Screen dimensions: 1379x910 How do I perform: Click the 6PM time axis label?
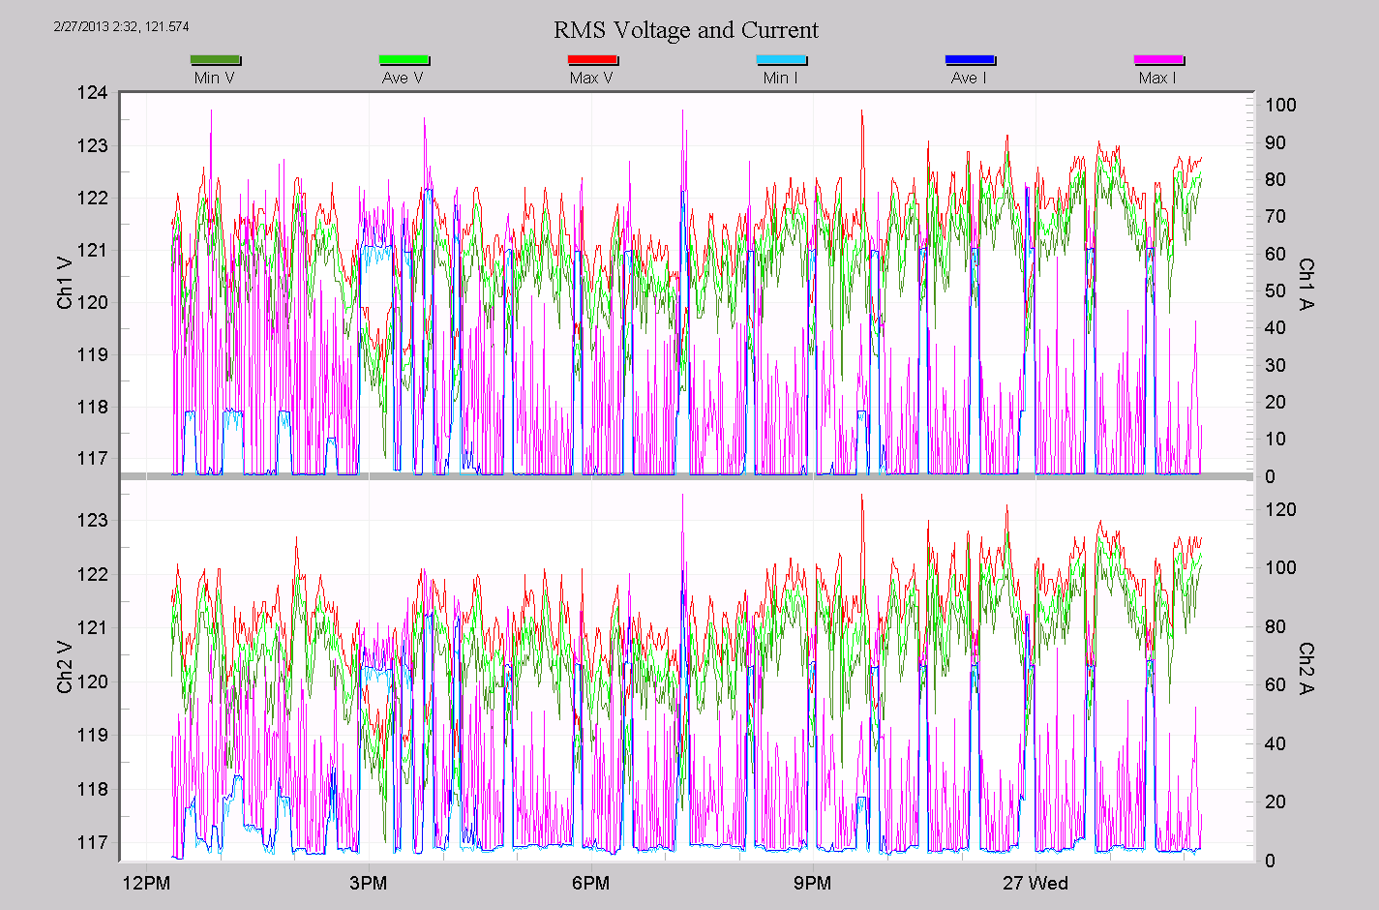tap(590, 883)
